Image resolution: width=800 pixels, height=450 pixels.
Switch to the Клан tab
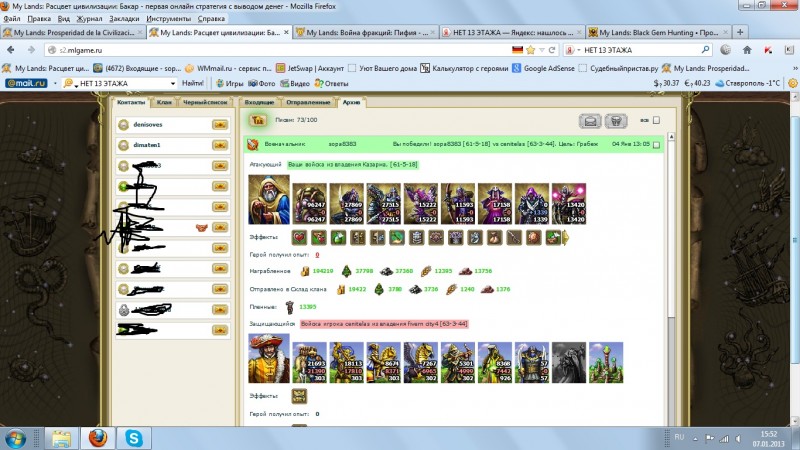coord(163,102)
